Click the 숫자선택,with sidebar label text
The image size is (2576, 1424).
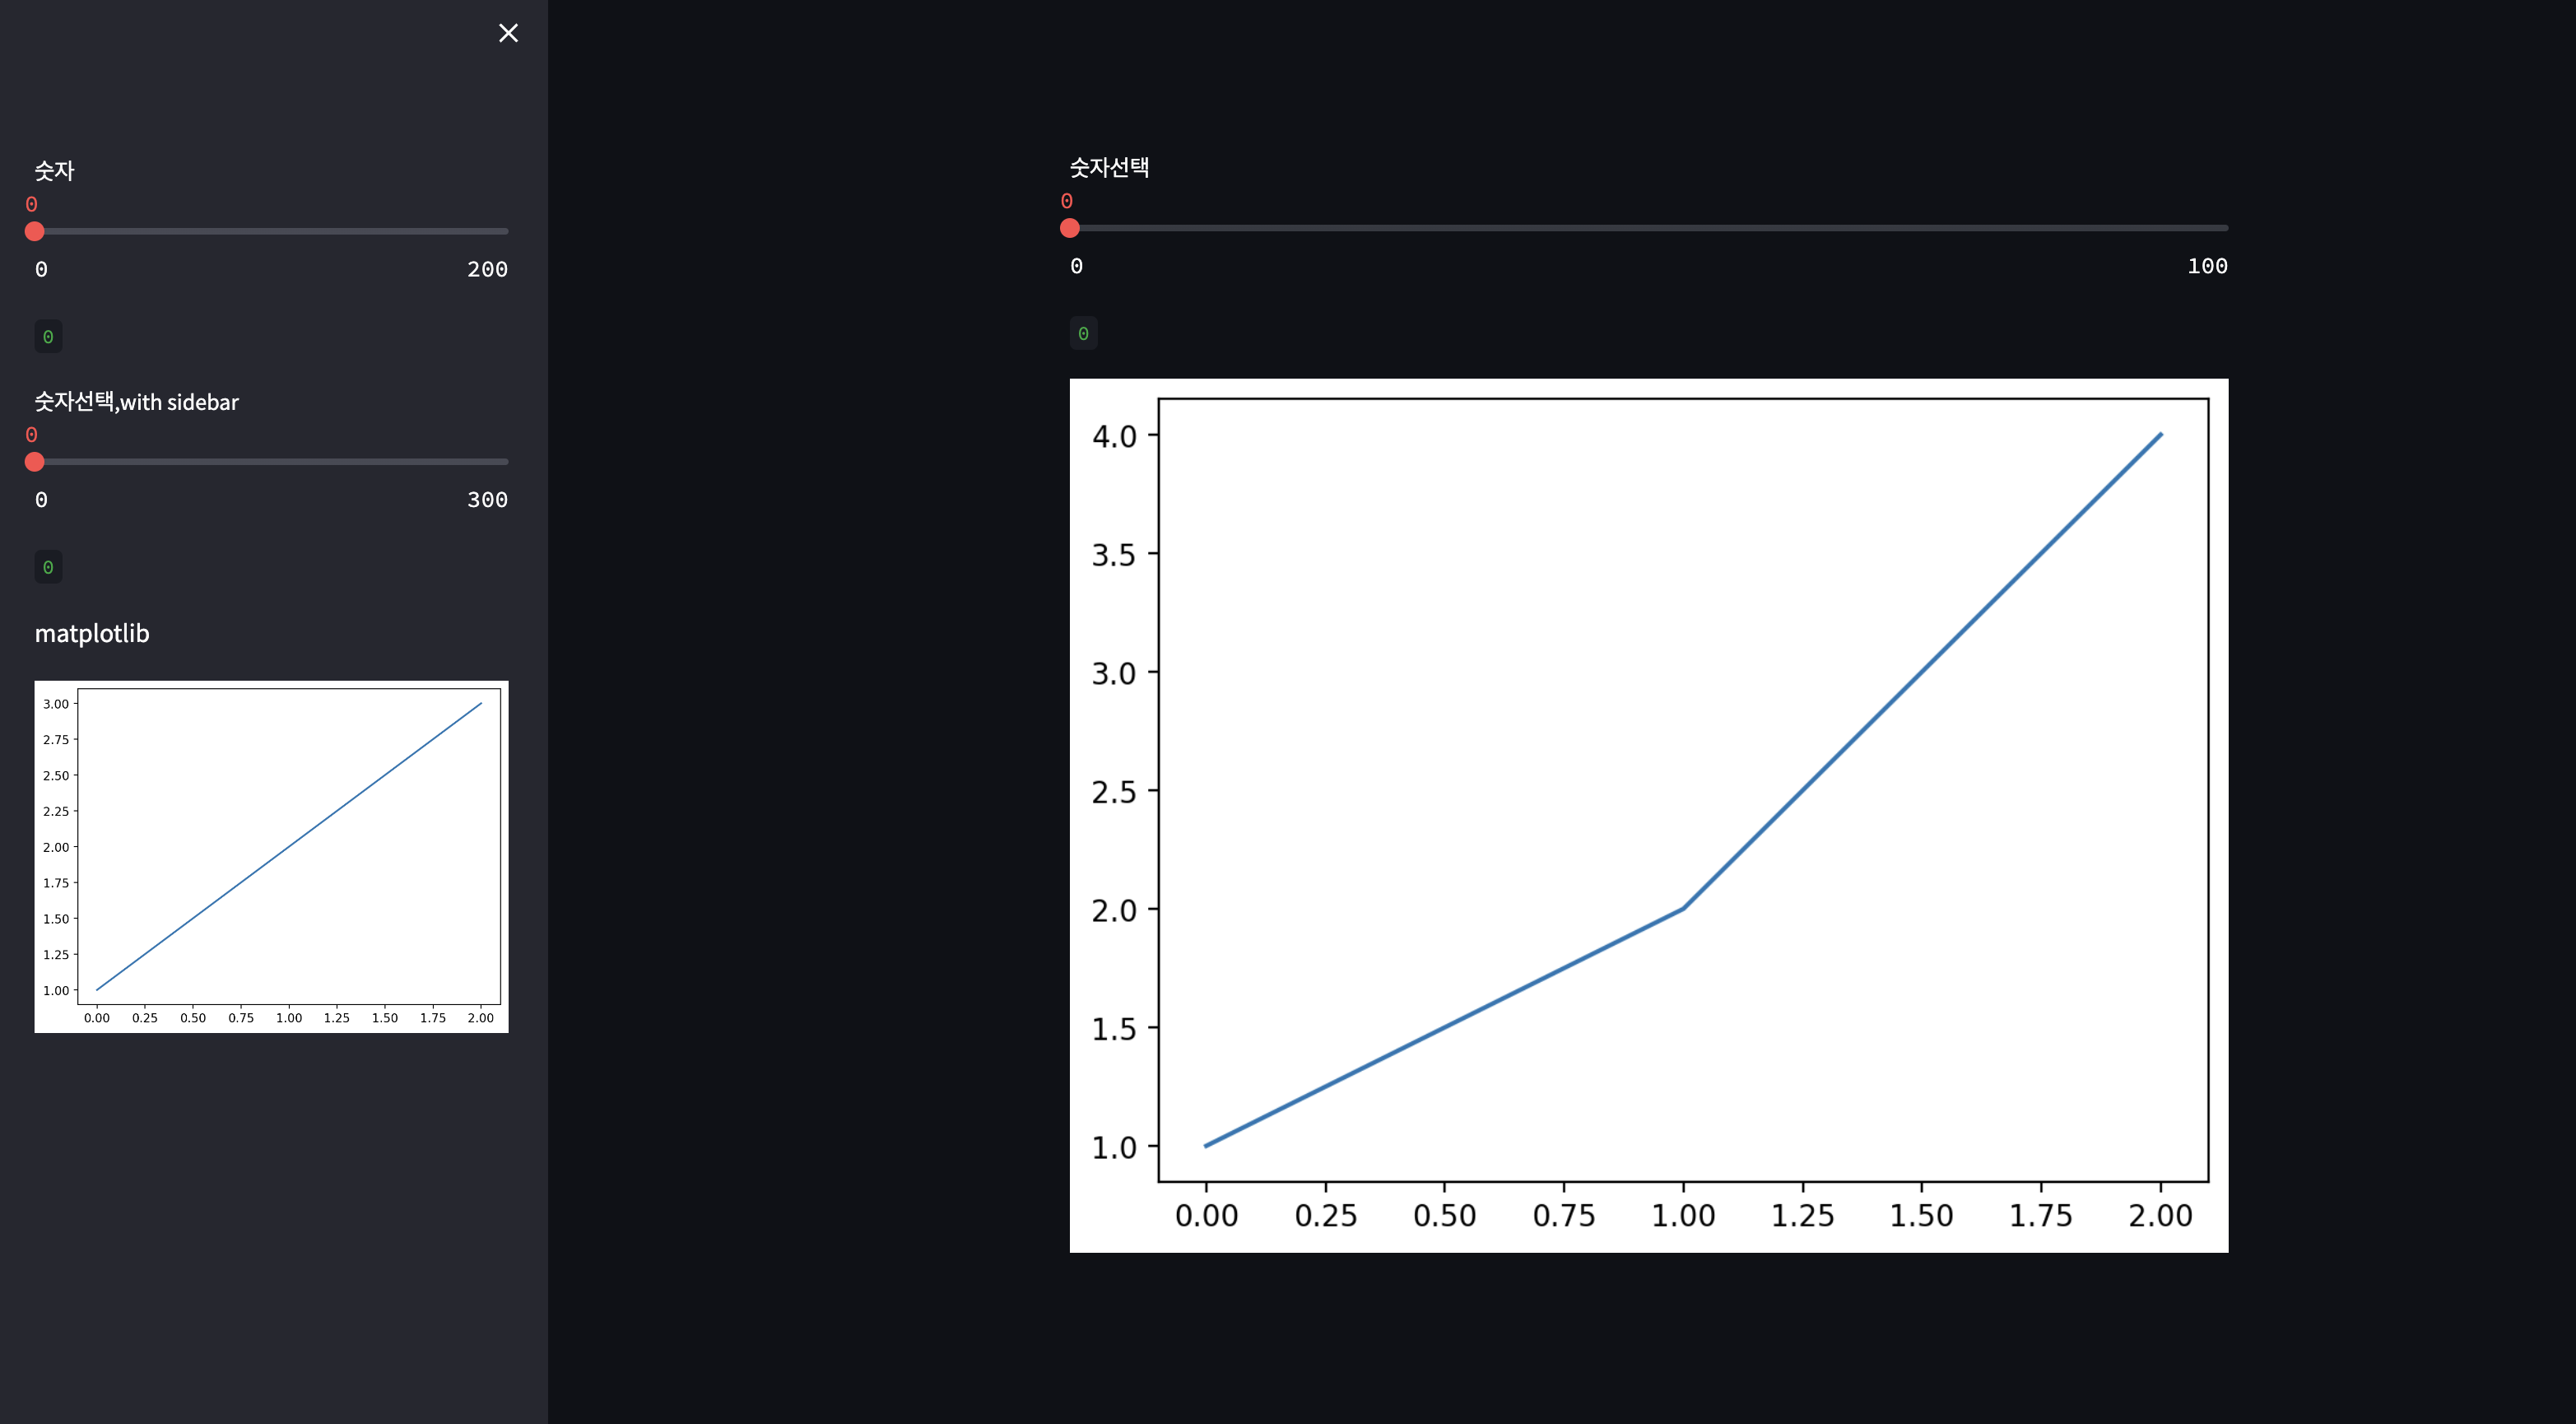point(137,402)
